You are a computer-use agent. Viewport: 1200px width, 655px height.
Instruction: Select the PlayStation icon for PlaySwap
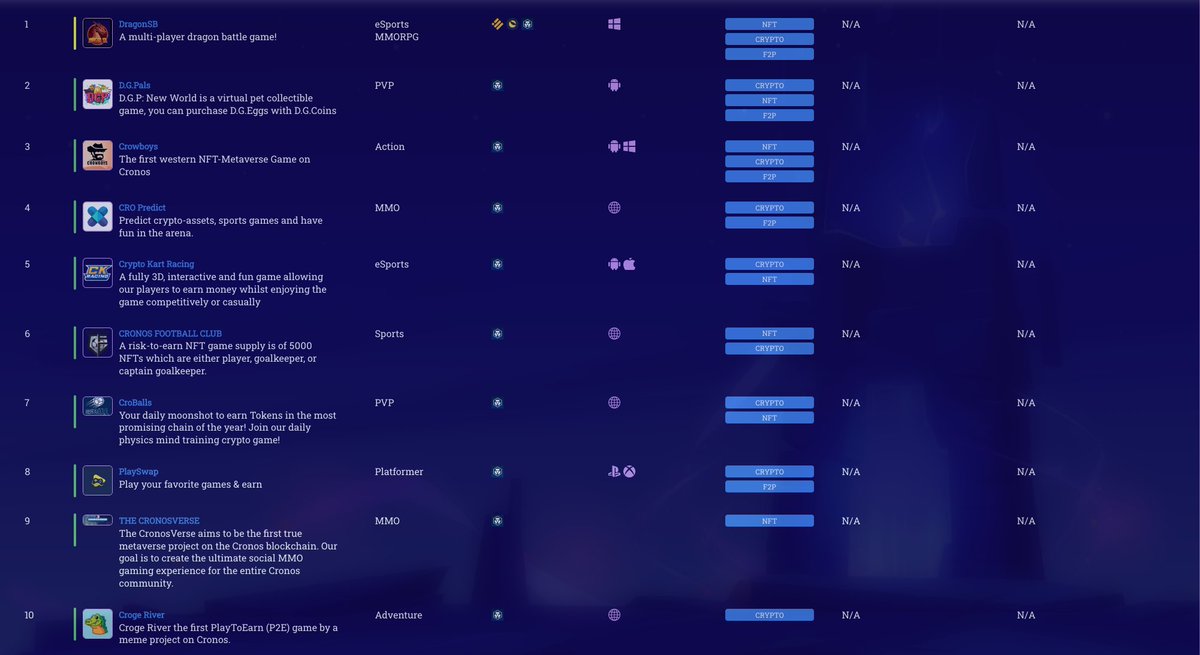coord(614,471)
